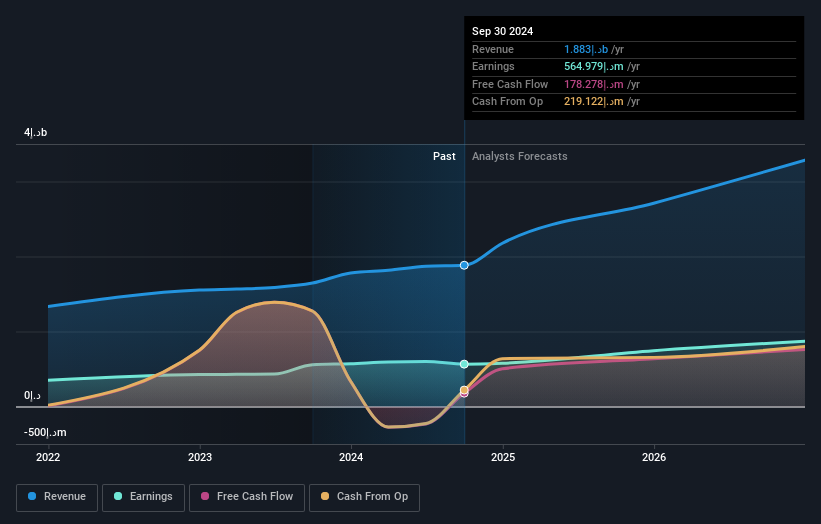Image resolution: width=821 pixels, height=524 pixels.
Task: Select the 2024 x-axis year label
Action: pyautogui.click(x=351, y=457)
